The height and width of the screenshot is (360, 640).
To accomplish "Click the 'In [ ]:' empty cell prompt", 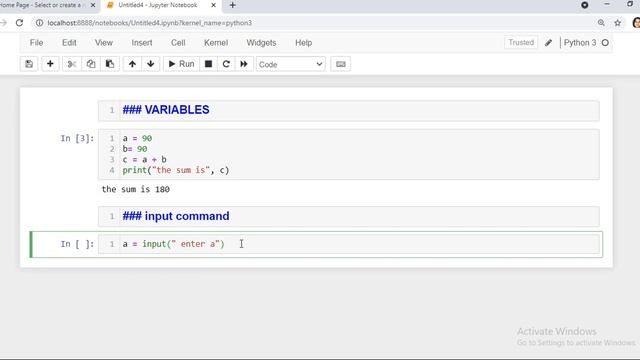I will click(x=77, y=244).
